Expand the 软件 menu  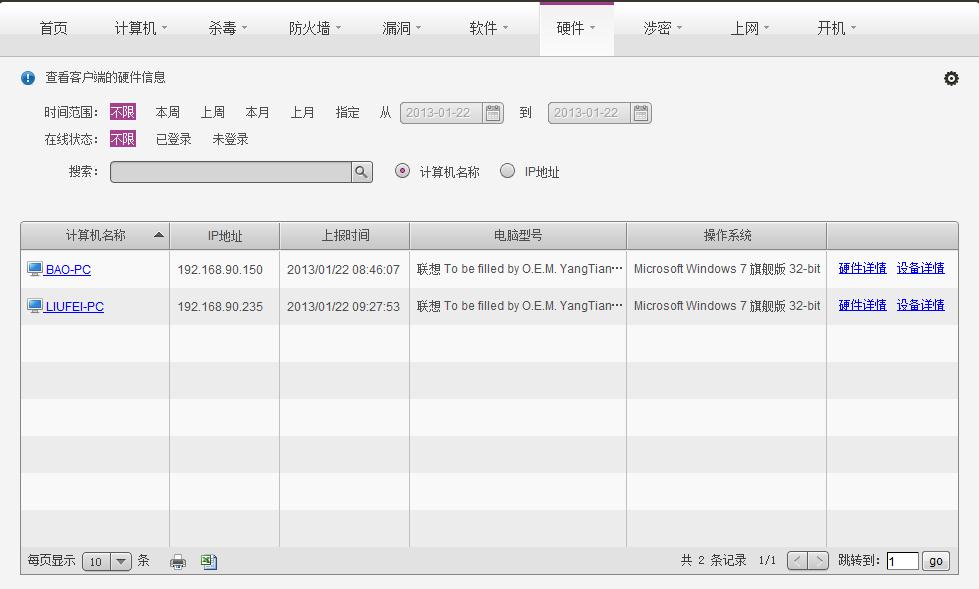pyautogui.click(x=489, y=28)
